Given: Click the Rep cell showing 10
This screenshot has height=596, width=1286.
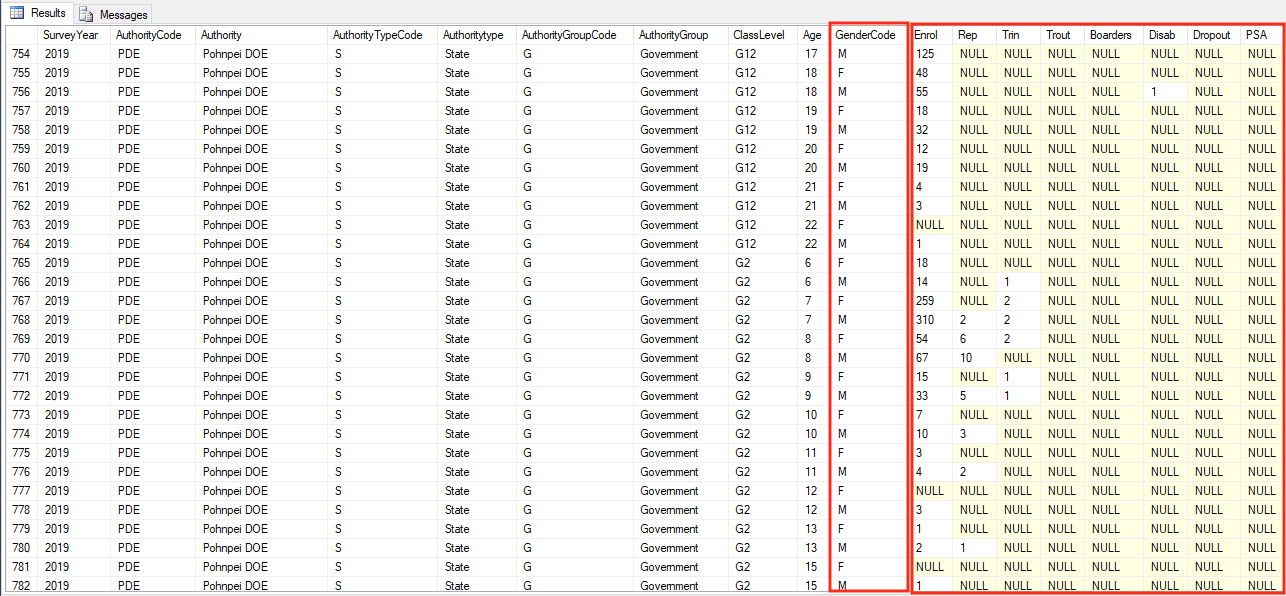Looking at the screenshot, I should (966, 358).
